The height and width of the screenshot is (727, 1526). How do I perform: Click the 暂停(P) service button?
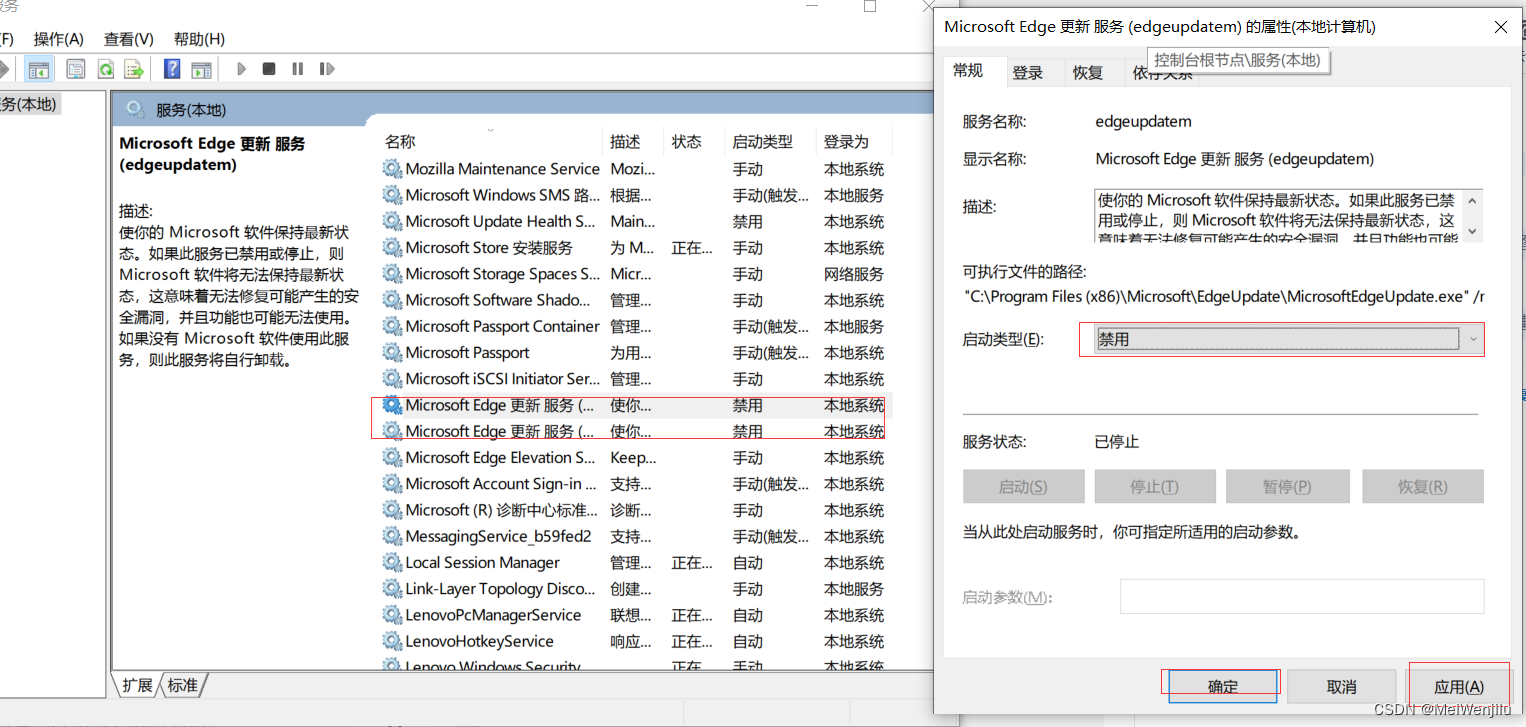coord(1287,487)
